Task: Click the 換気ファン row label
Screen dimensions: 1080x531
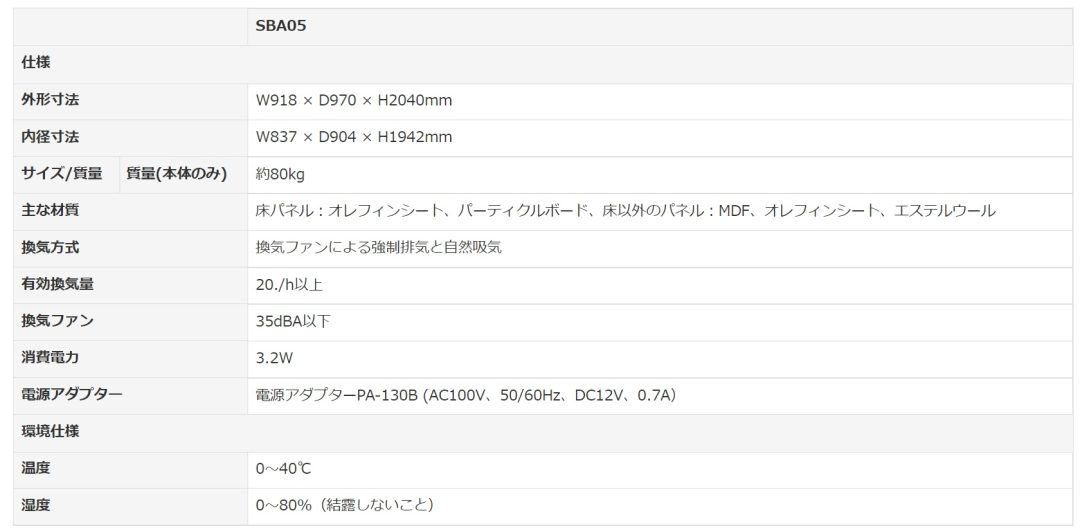Action: pos(58,321)
